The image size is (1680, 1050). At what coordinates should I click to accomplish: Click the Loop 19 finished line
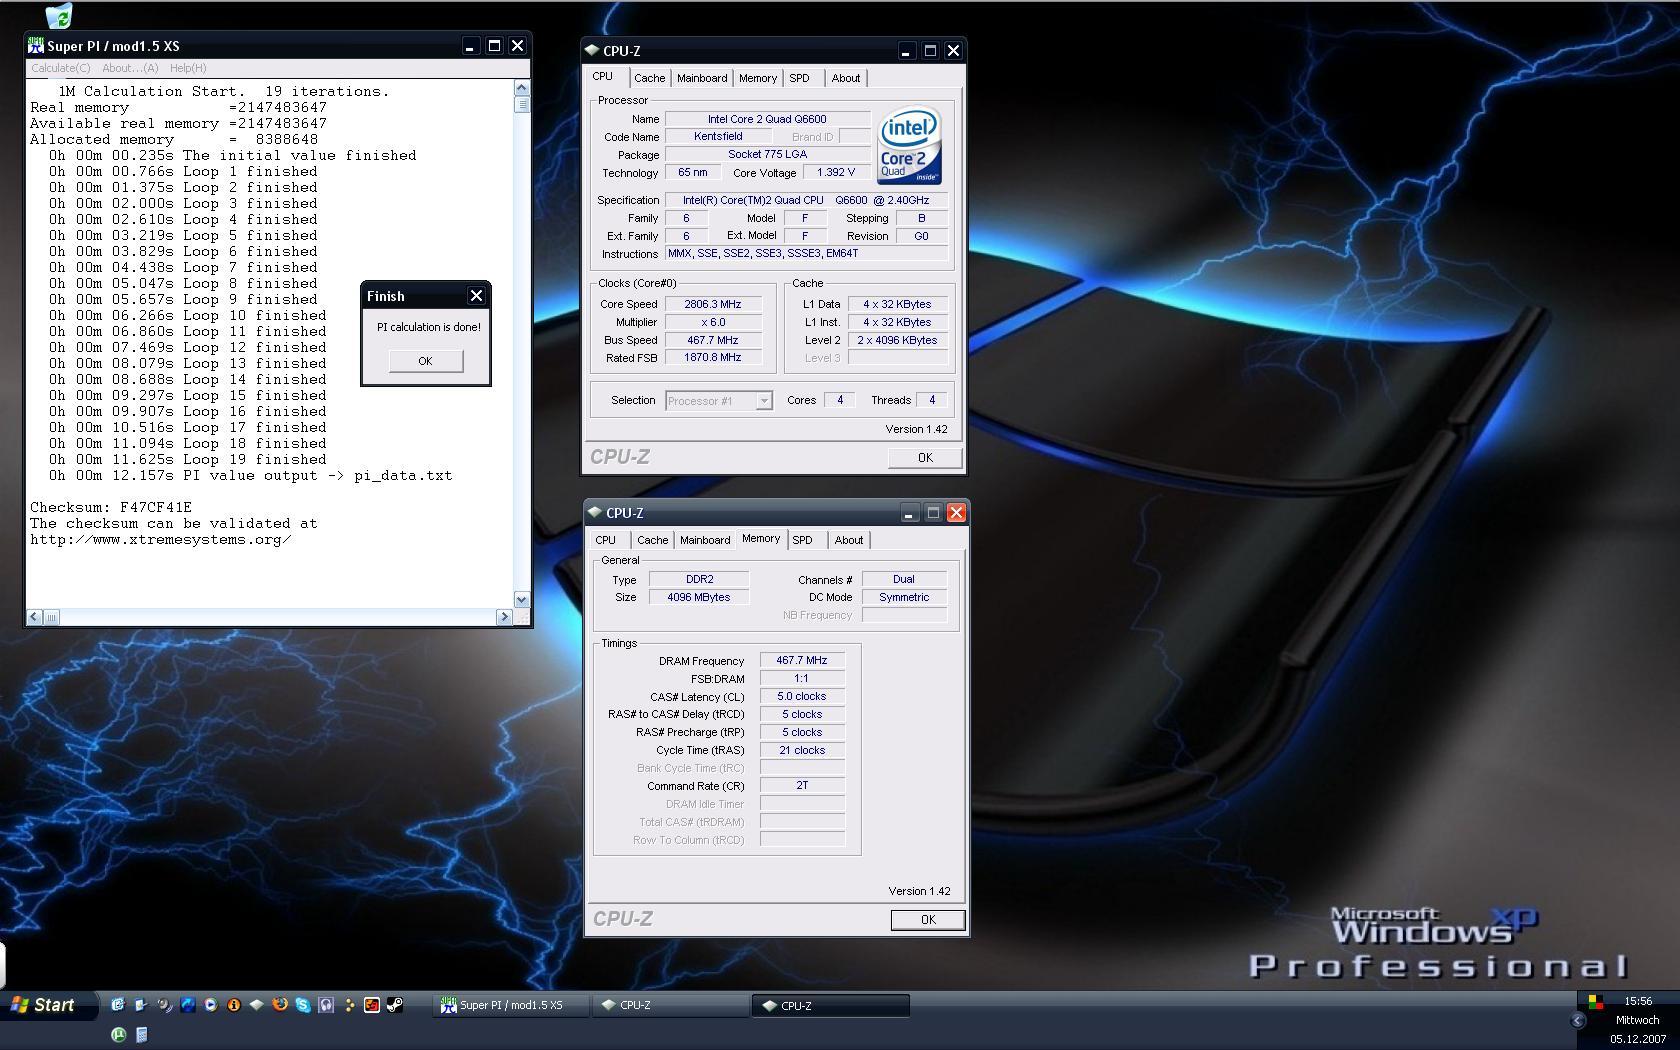[x=188, y=459]
